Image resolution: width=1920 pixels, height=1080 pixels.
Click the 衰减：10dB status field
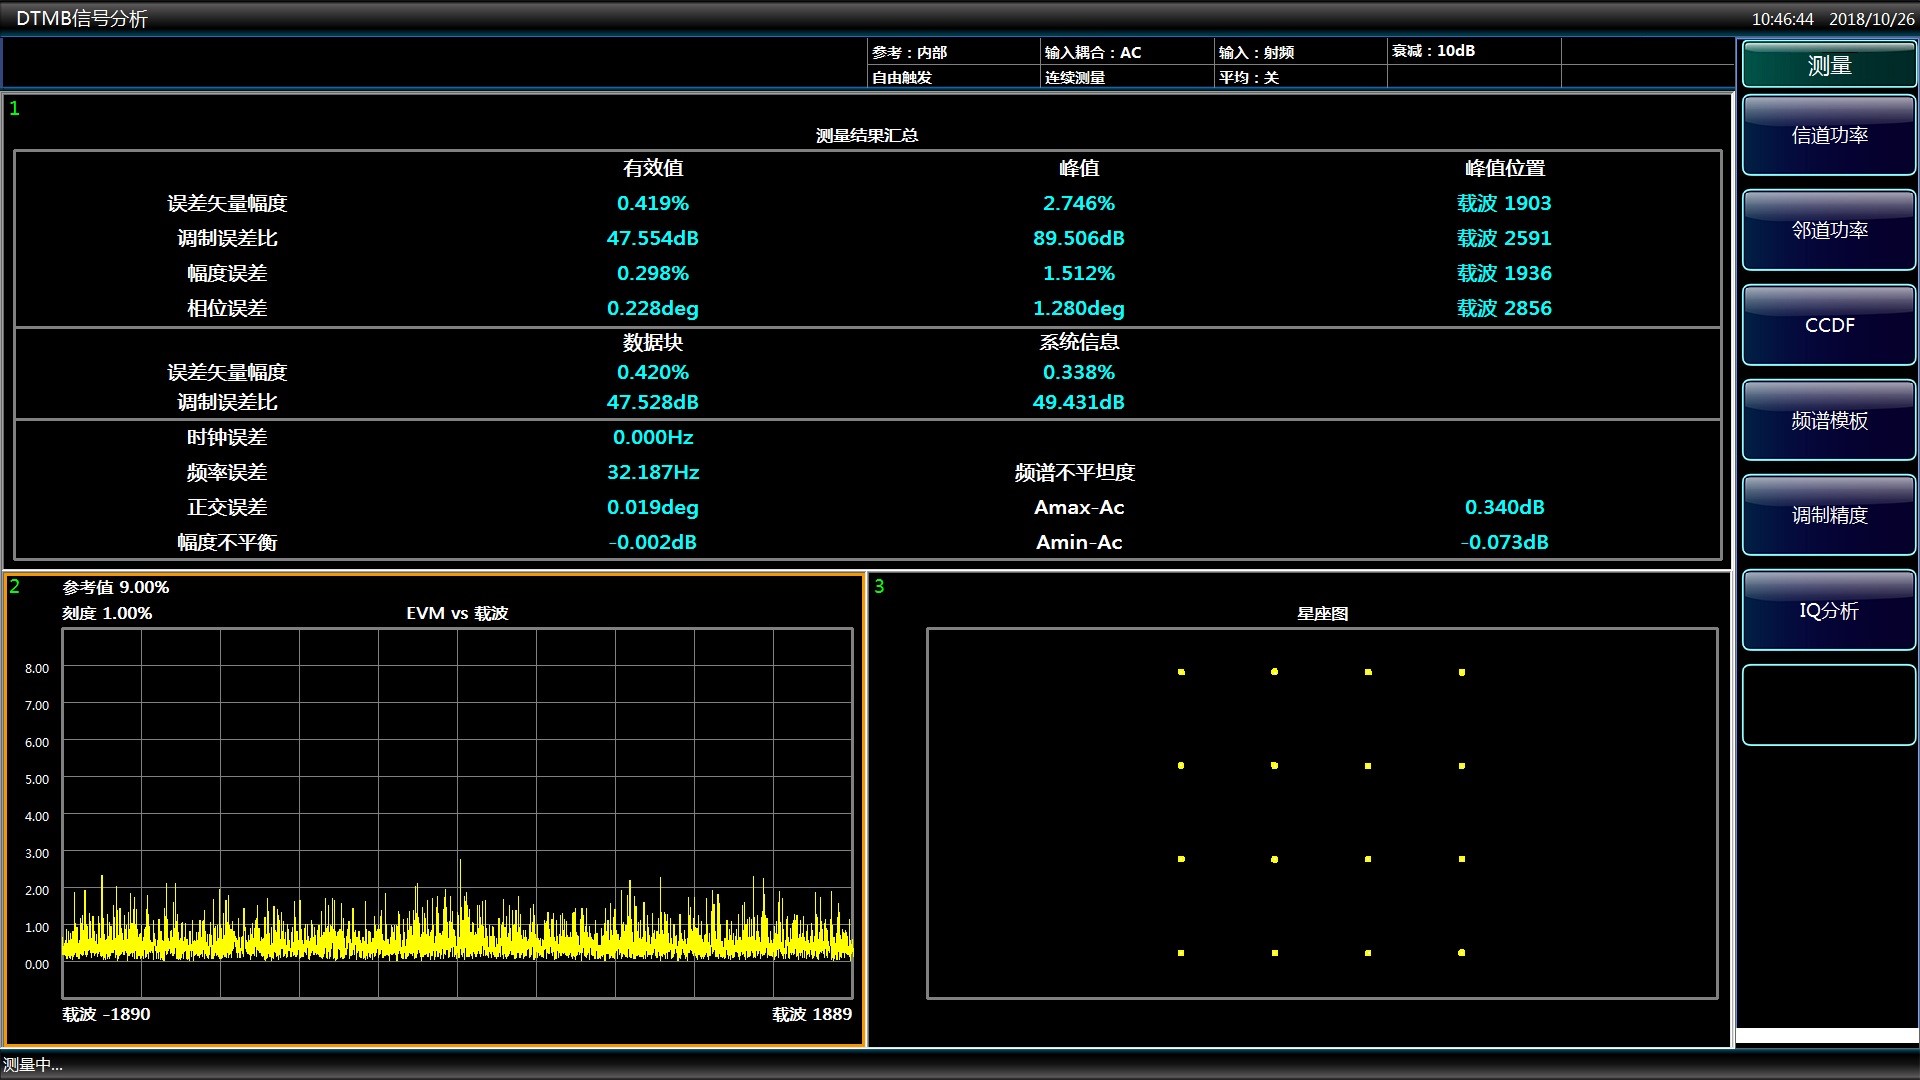tap(1433, 51)
